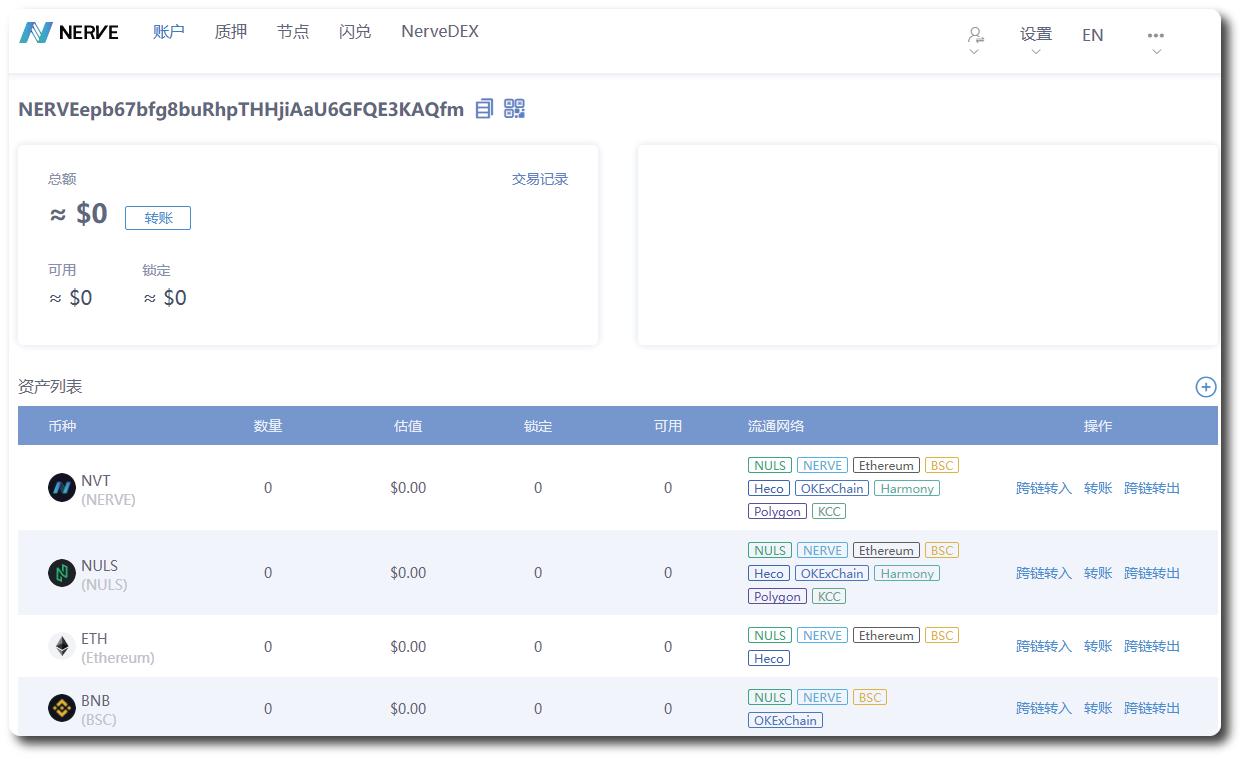This screenshot has height=758, width=1244.
Task: Click 跨链转出 in BNB row
Action: coord(1152,708)
